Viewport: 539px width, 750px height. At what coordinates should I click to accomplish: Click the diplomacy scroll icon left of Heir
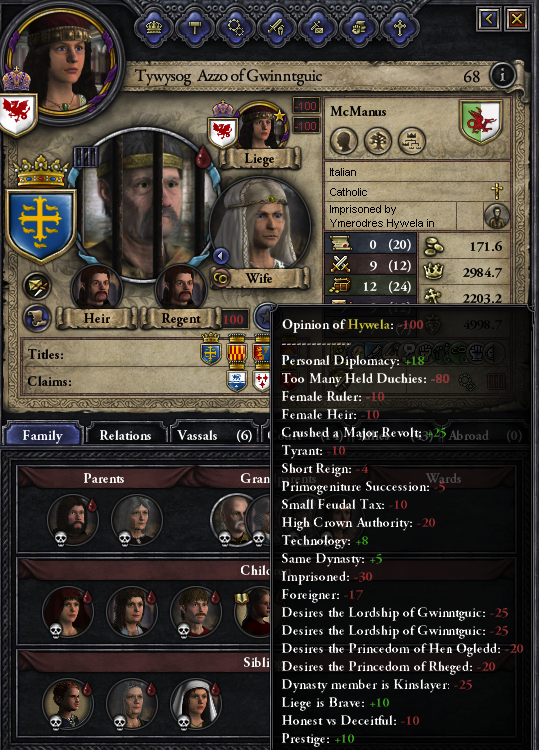(x=36, y=319)
